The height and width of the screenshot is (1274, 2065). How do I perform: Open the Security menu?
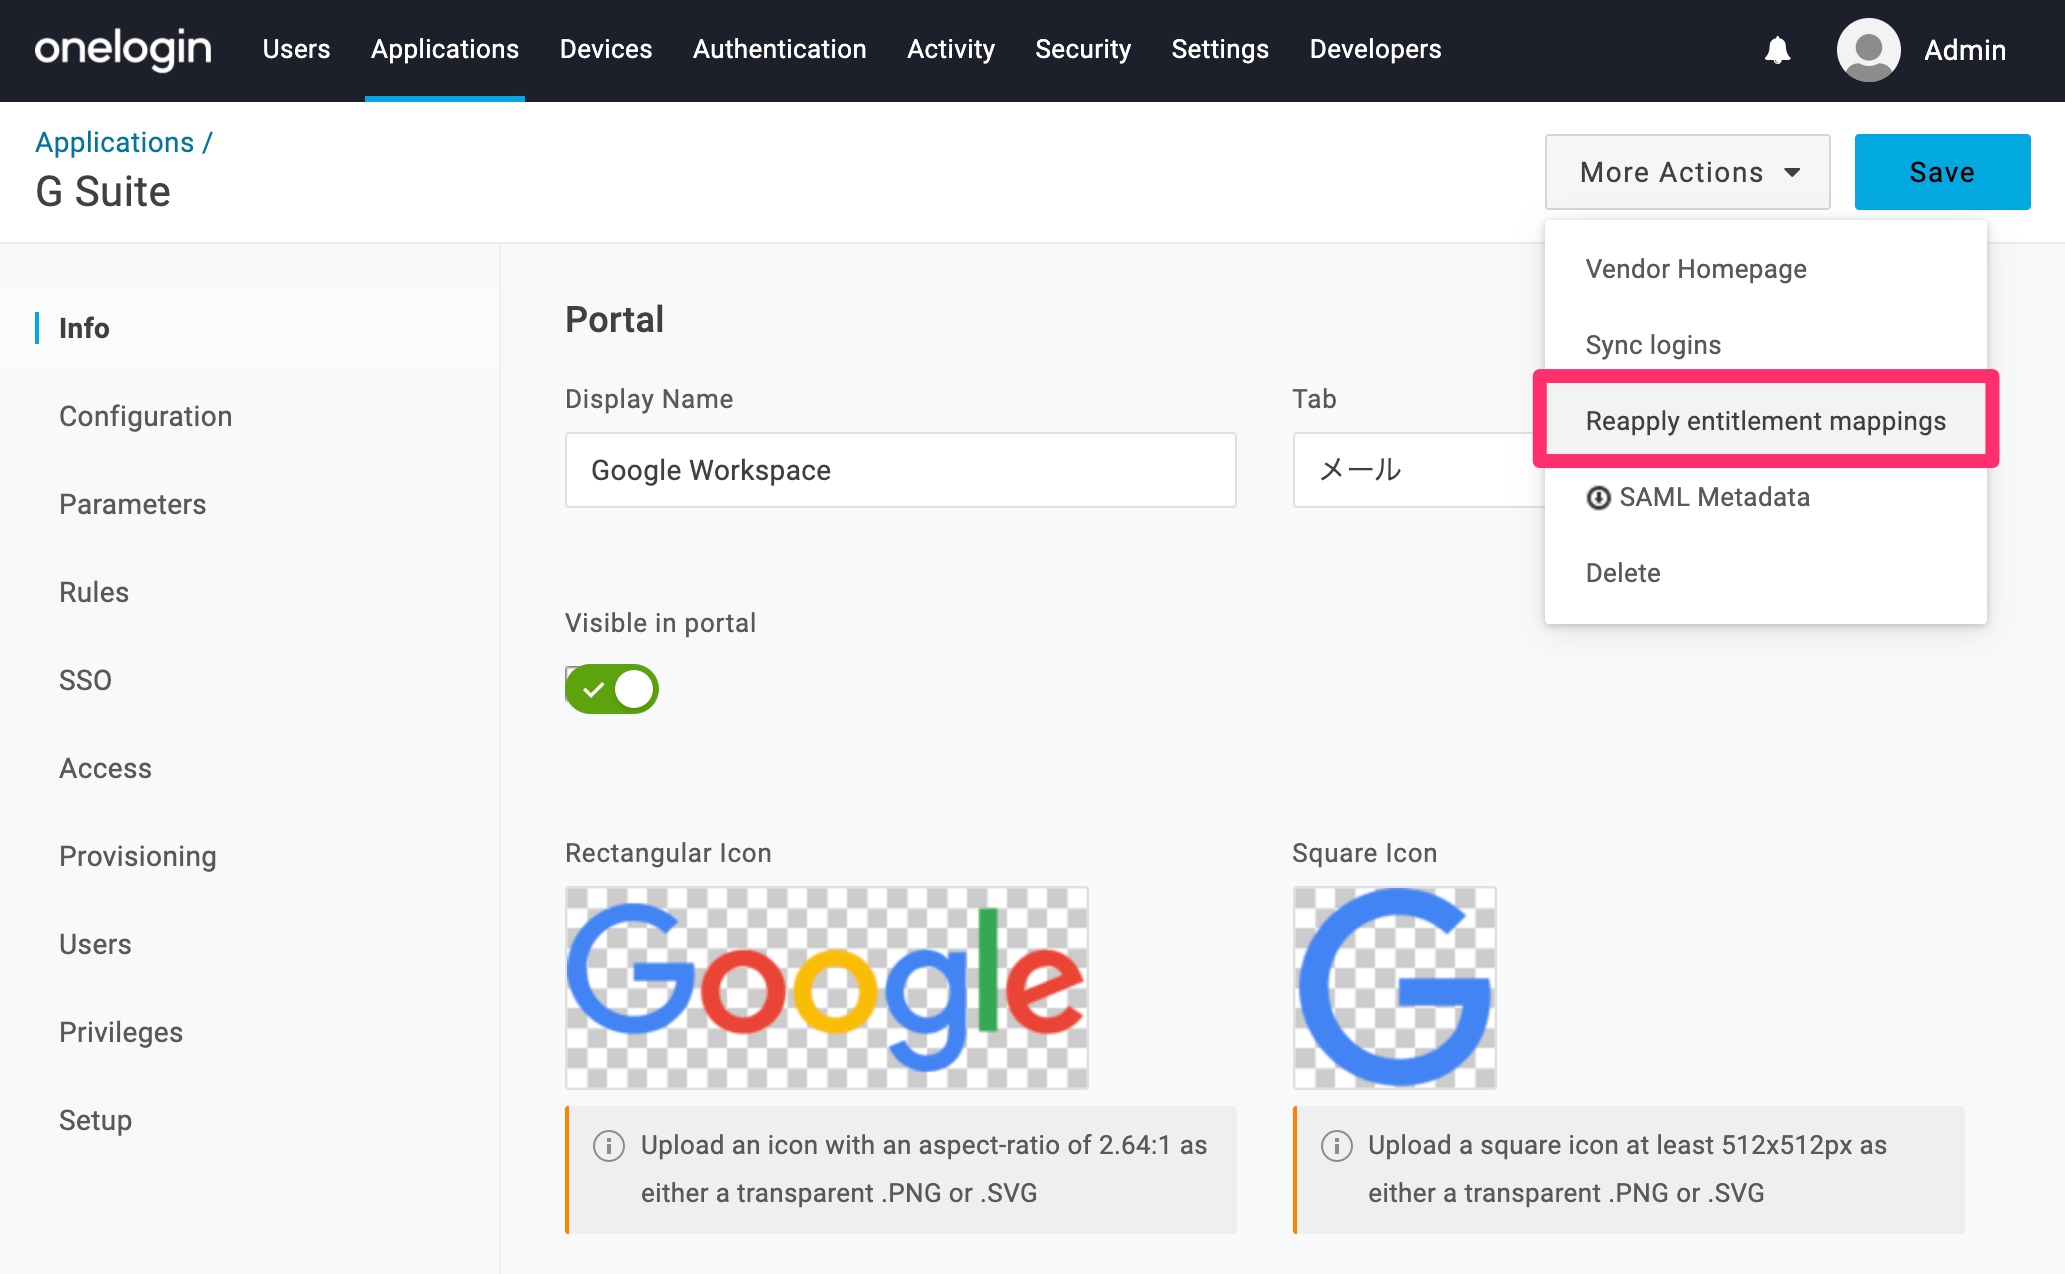pyautogui.click(x=1083, y=49)
